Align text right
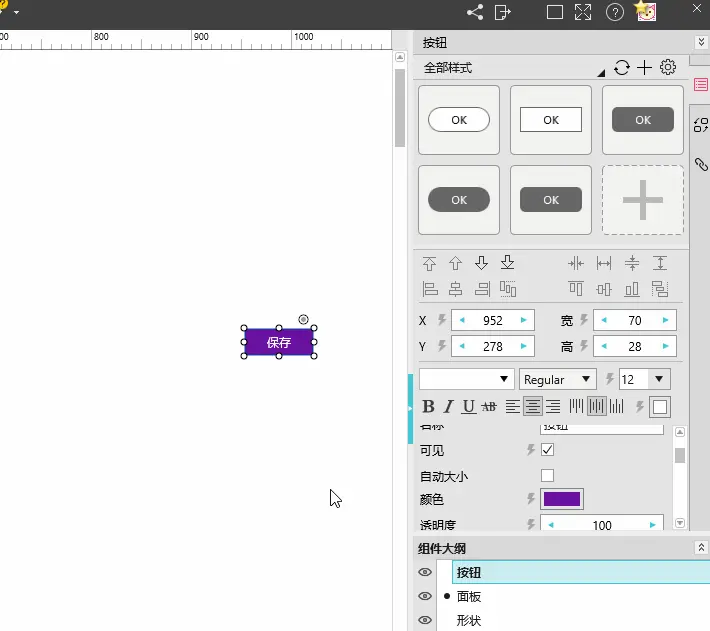 [553, 406]
